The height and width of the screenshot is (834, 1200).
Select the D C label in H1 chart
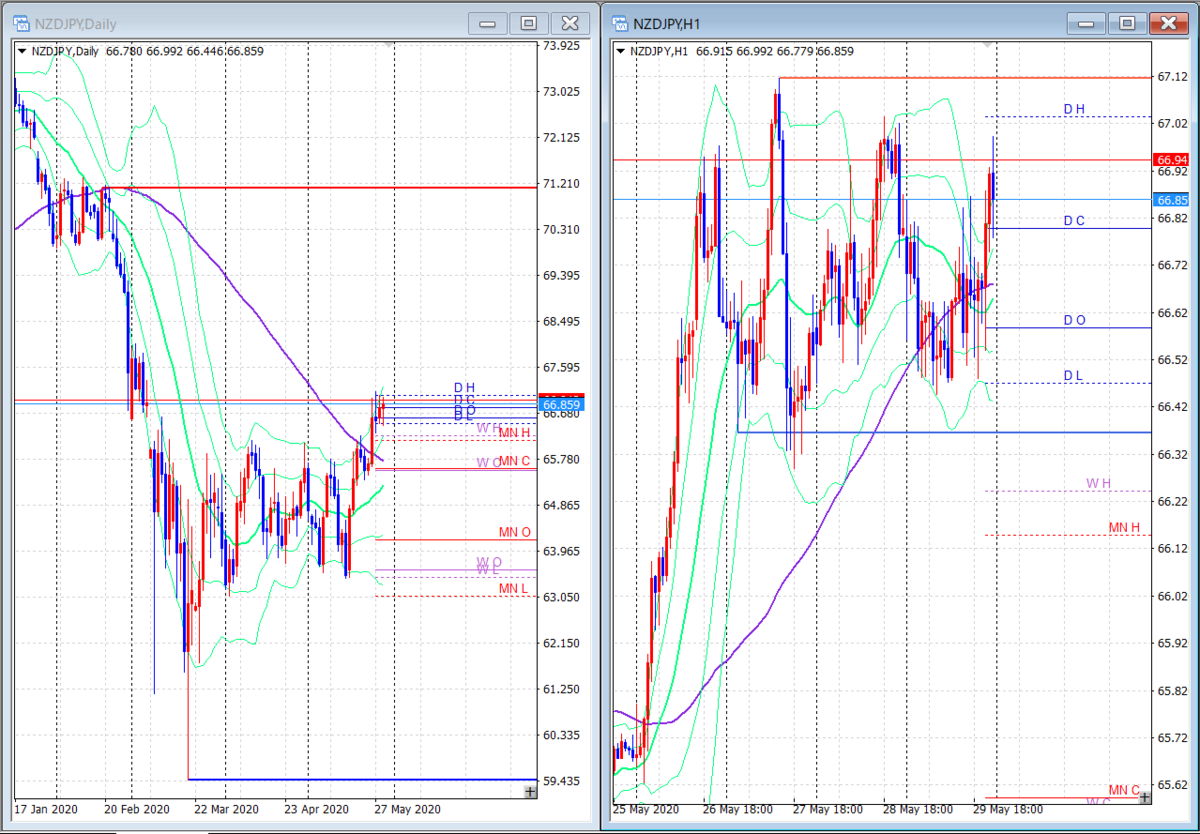click(1074, 220)
